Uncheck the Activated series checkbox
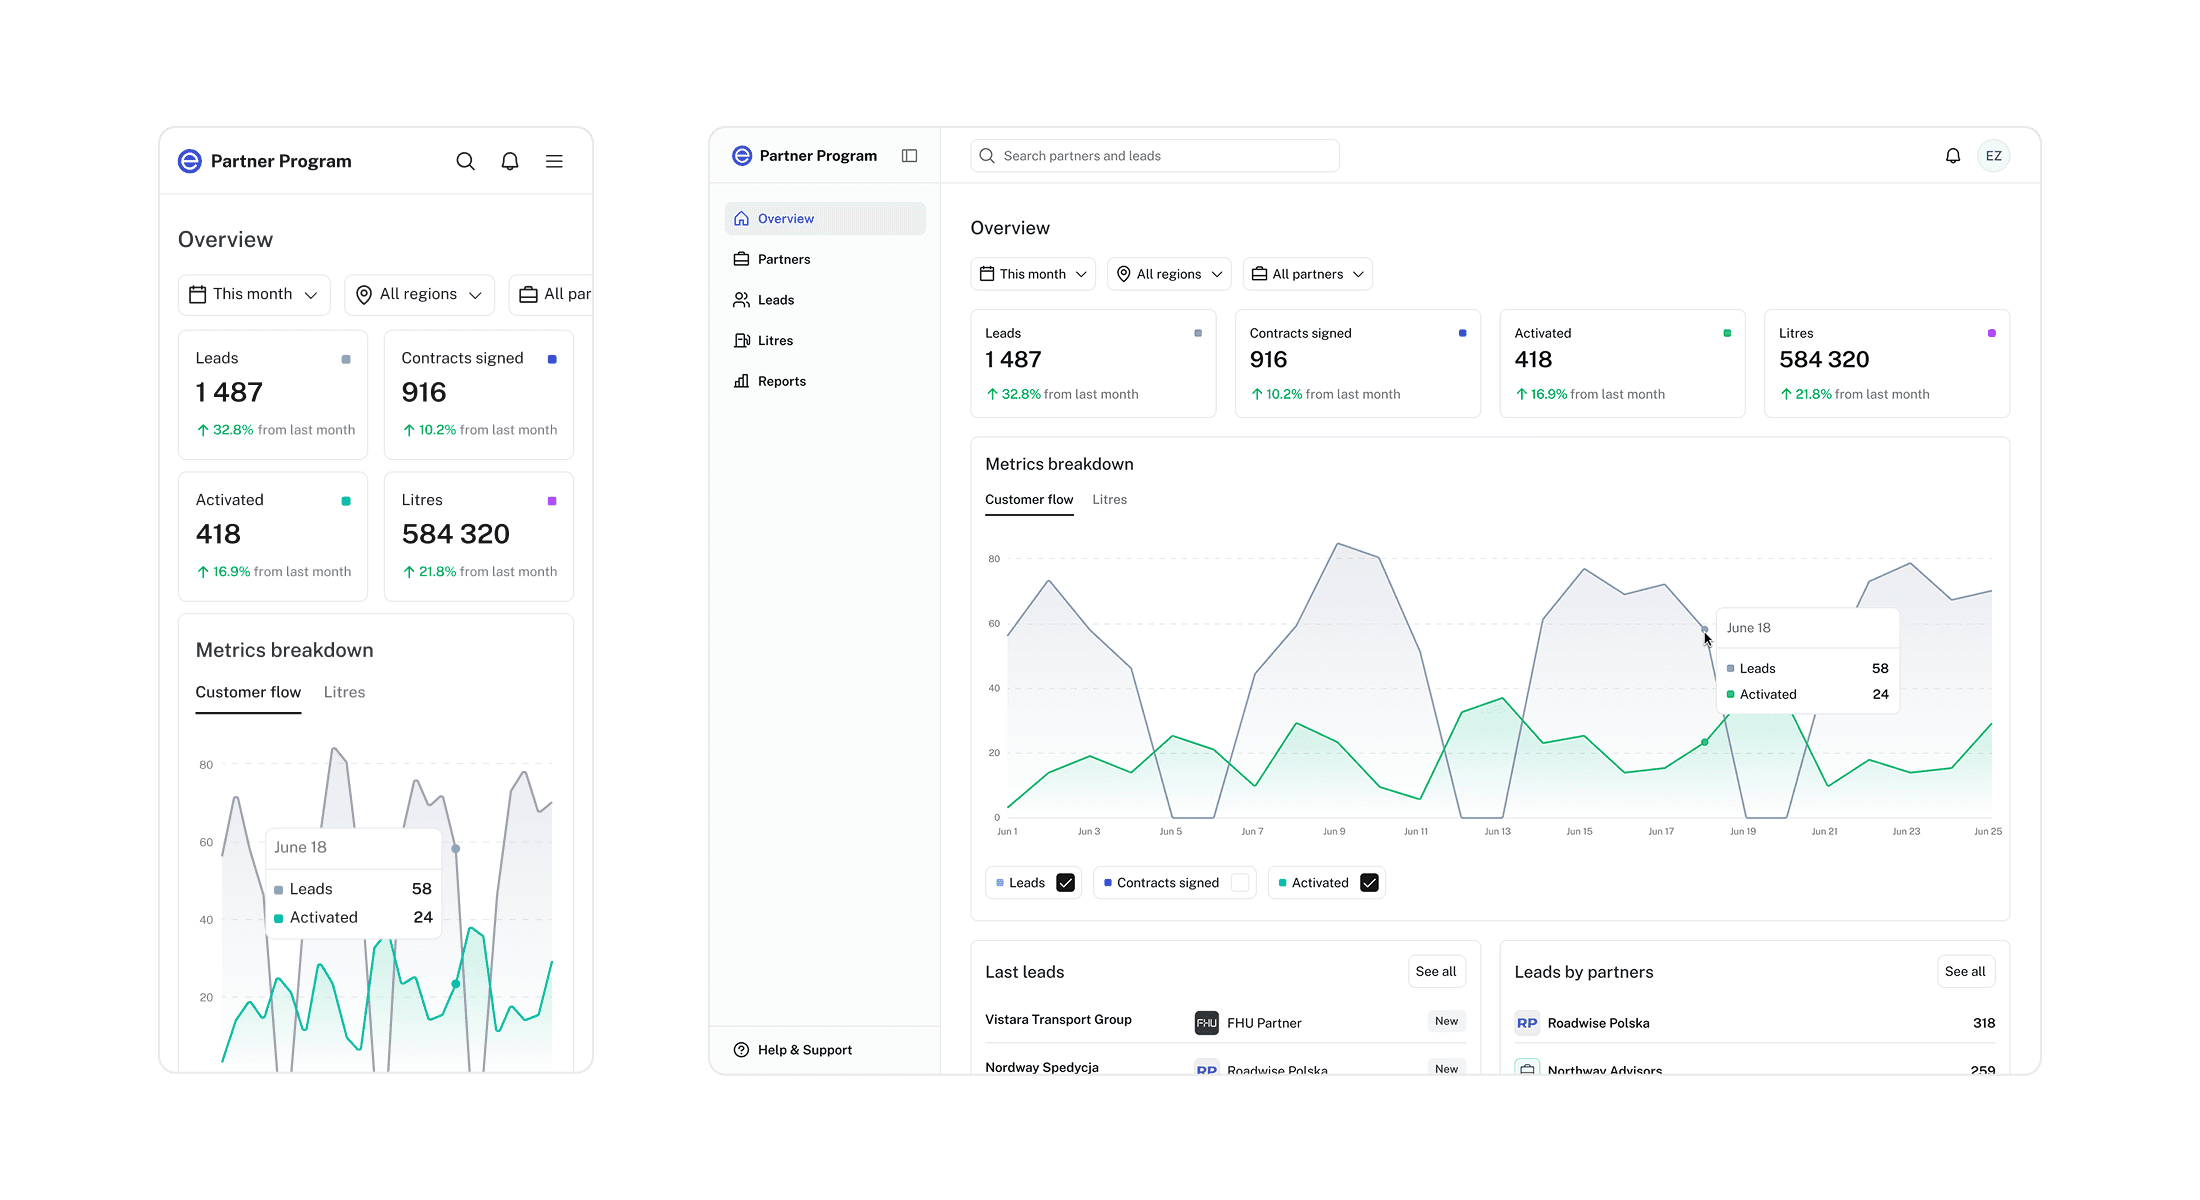This screenshot has height=1200, width=2200. click(1369, 883)
